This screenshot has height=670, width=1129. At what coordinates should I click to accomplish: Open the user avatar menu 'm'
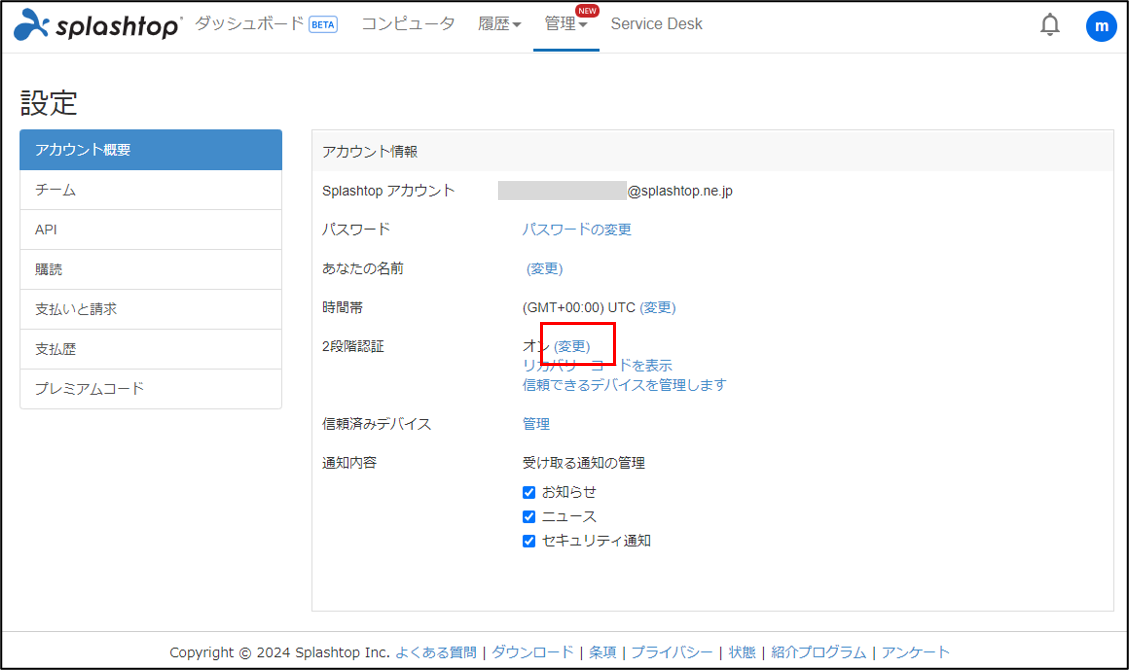click(1101, 26)
